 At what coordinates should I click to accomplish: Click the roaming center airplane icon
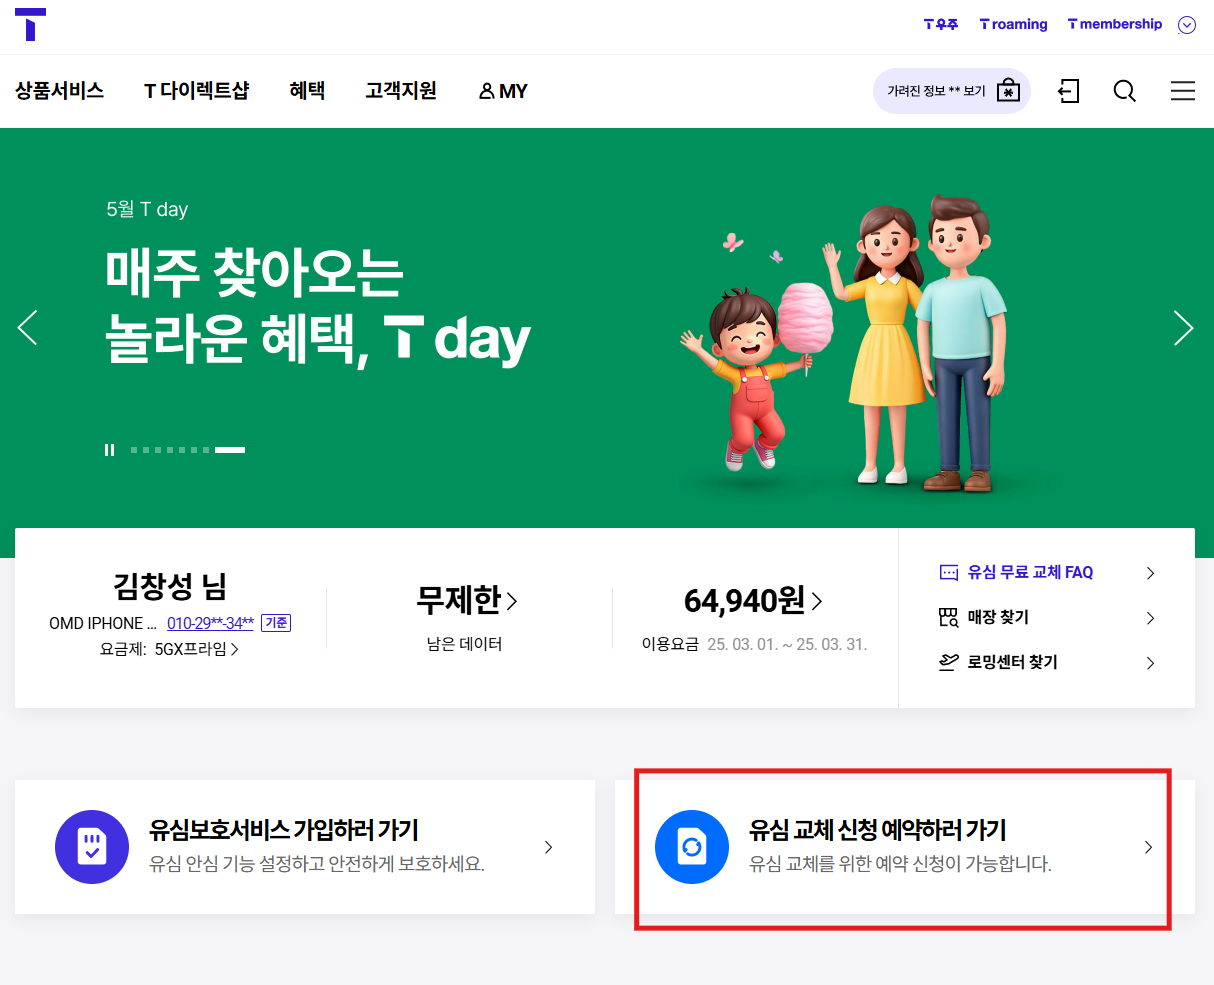(949, 662)
